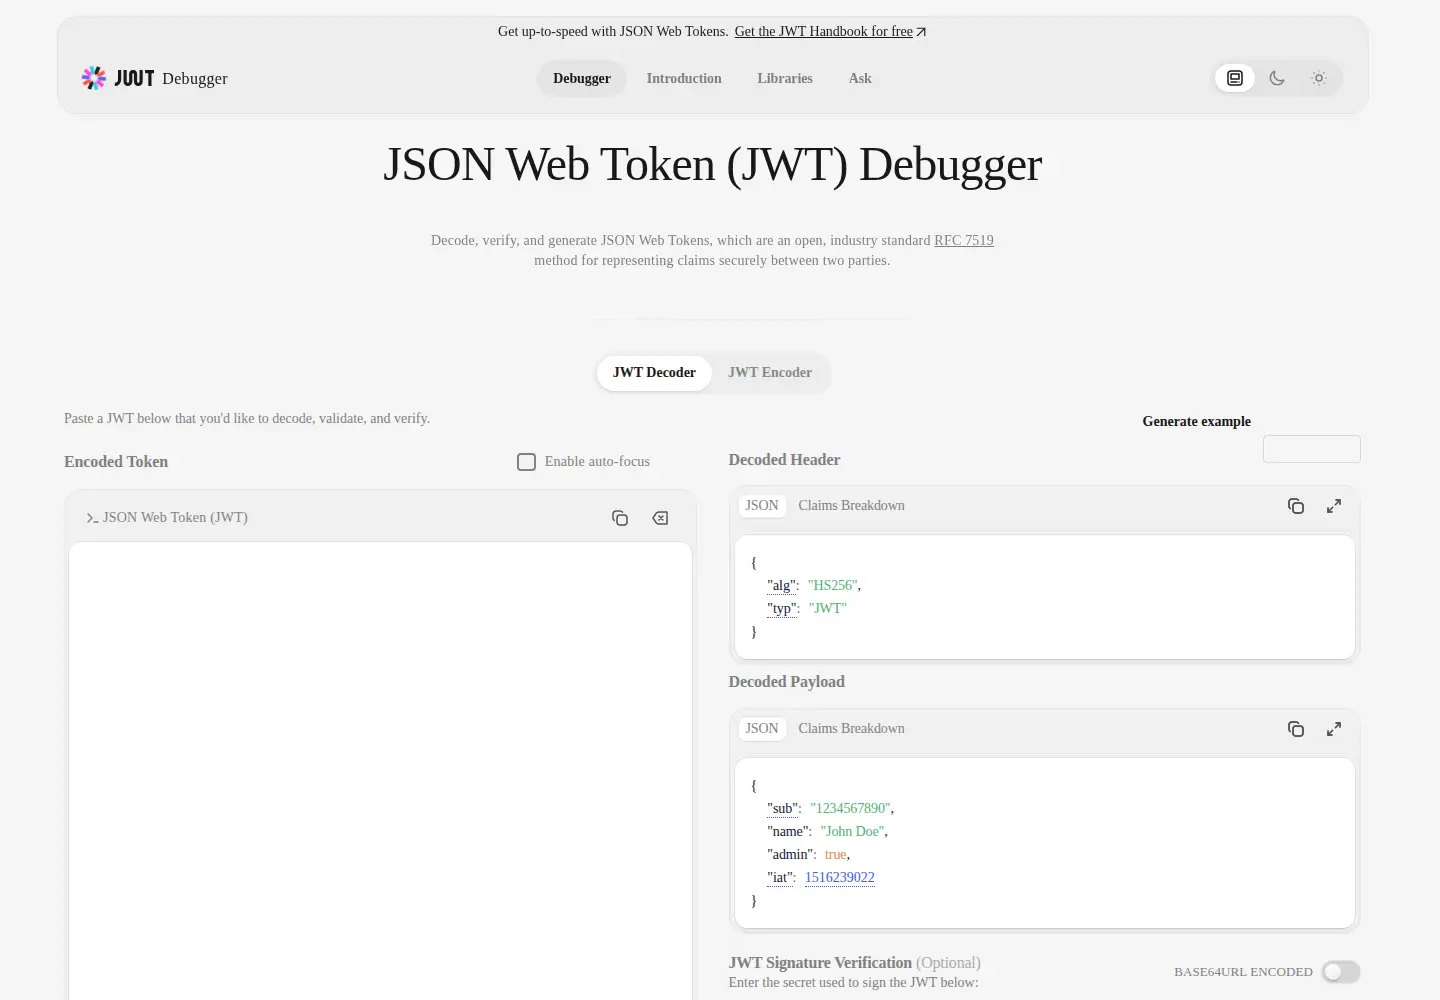Copy the Decoded Header JSON

tap(1296, 506)
